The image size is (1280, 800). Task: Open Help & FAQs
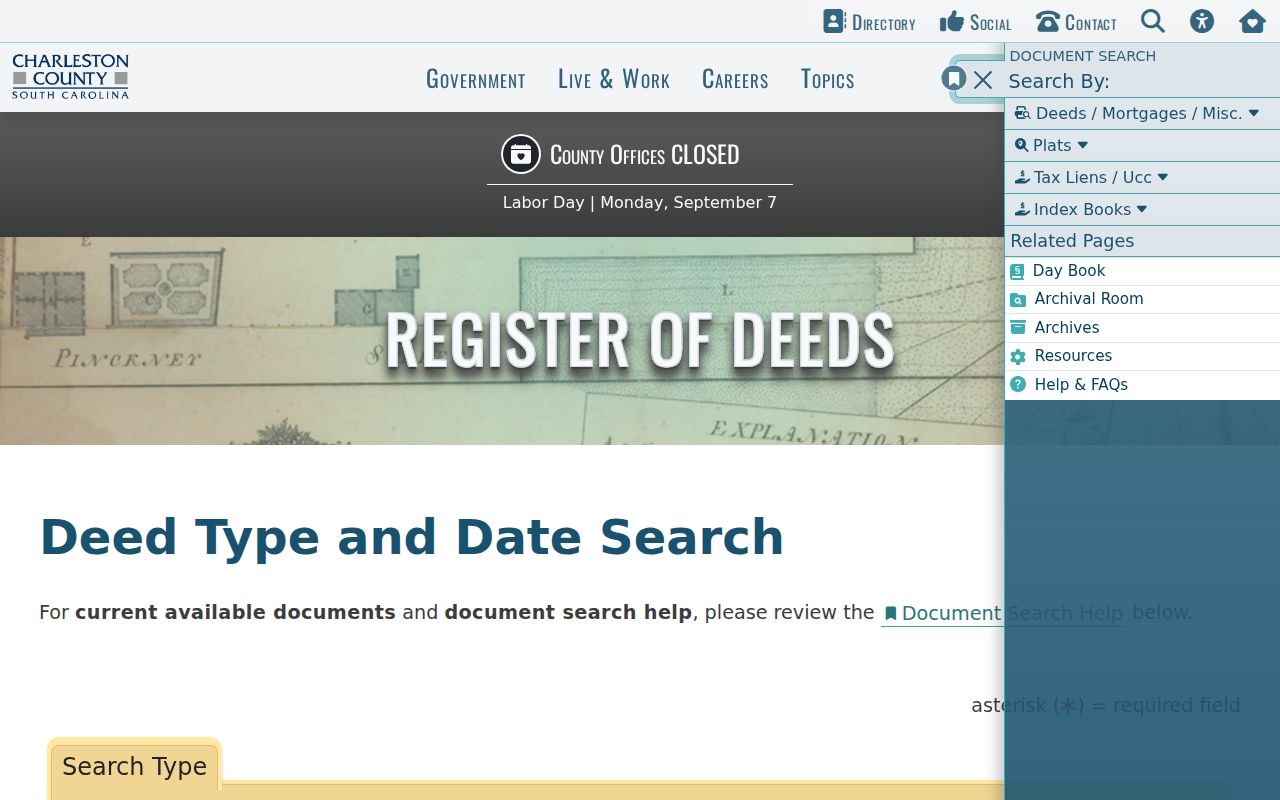point(1142,385)
